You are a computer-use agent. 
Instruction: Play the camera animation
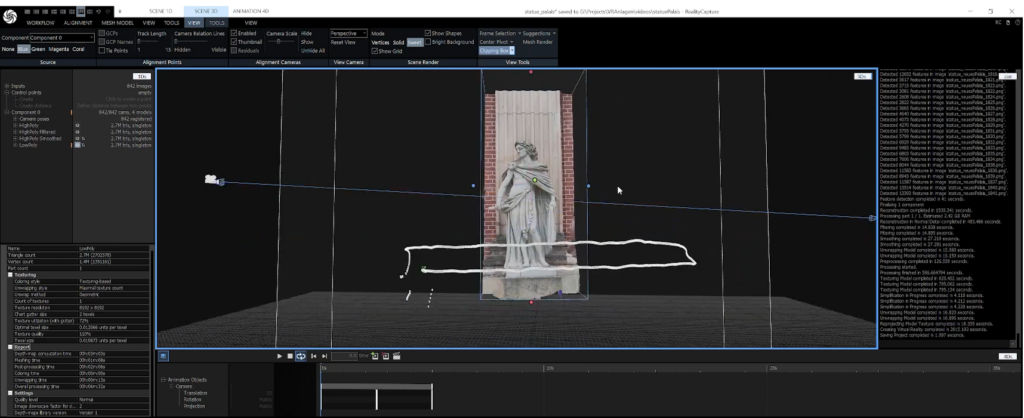pos(280,356)
